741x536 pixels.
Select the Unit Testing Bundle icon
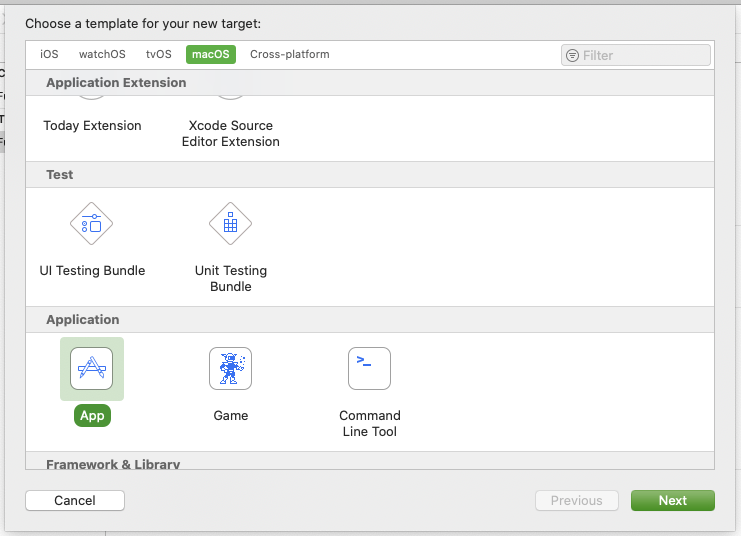[x=230, y=224]
